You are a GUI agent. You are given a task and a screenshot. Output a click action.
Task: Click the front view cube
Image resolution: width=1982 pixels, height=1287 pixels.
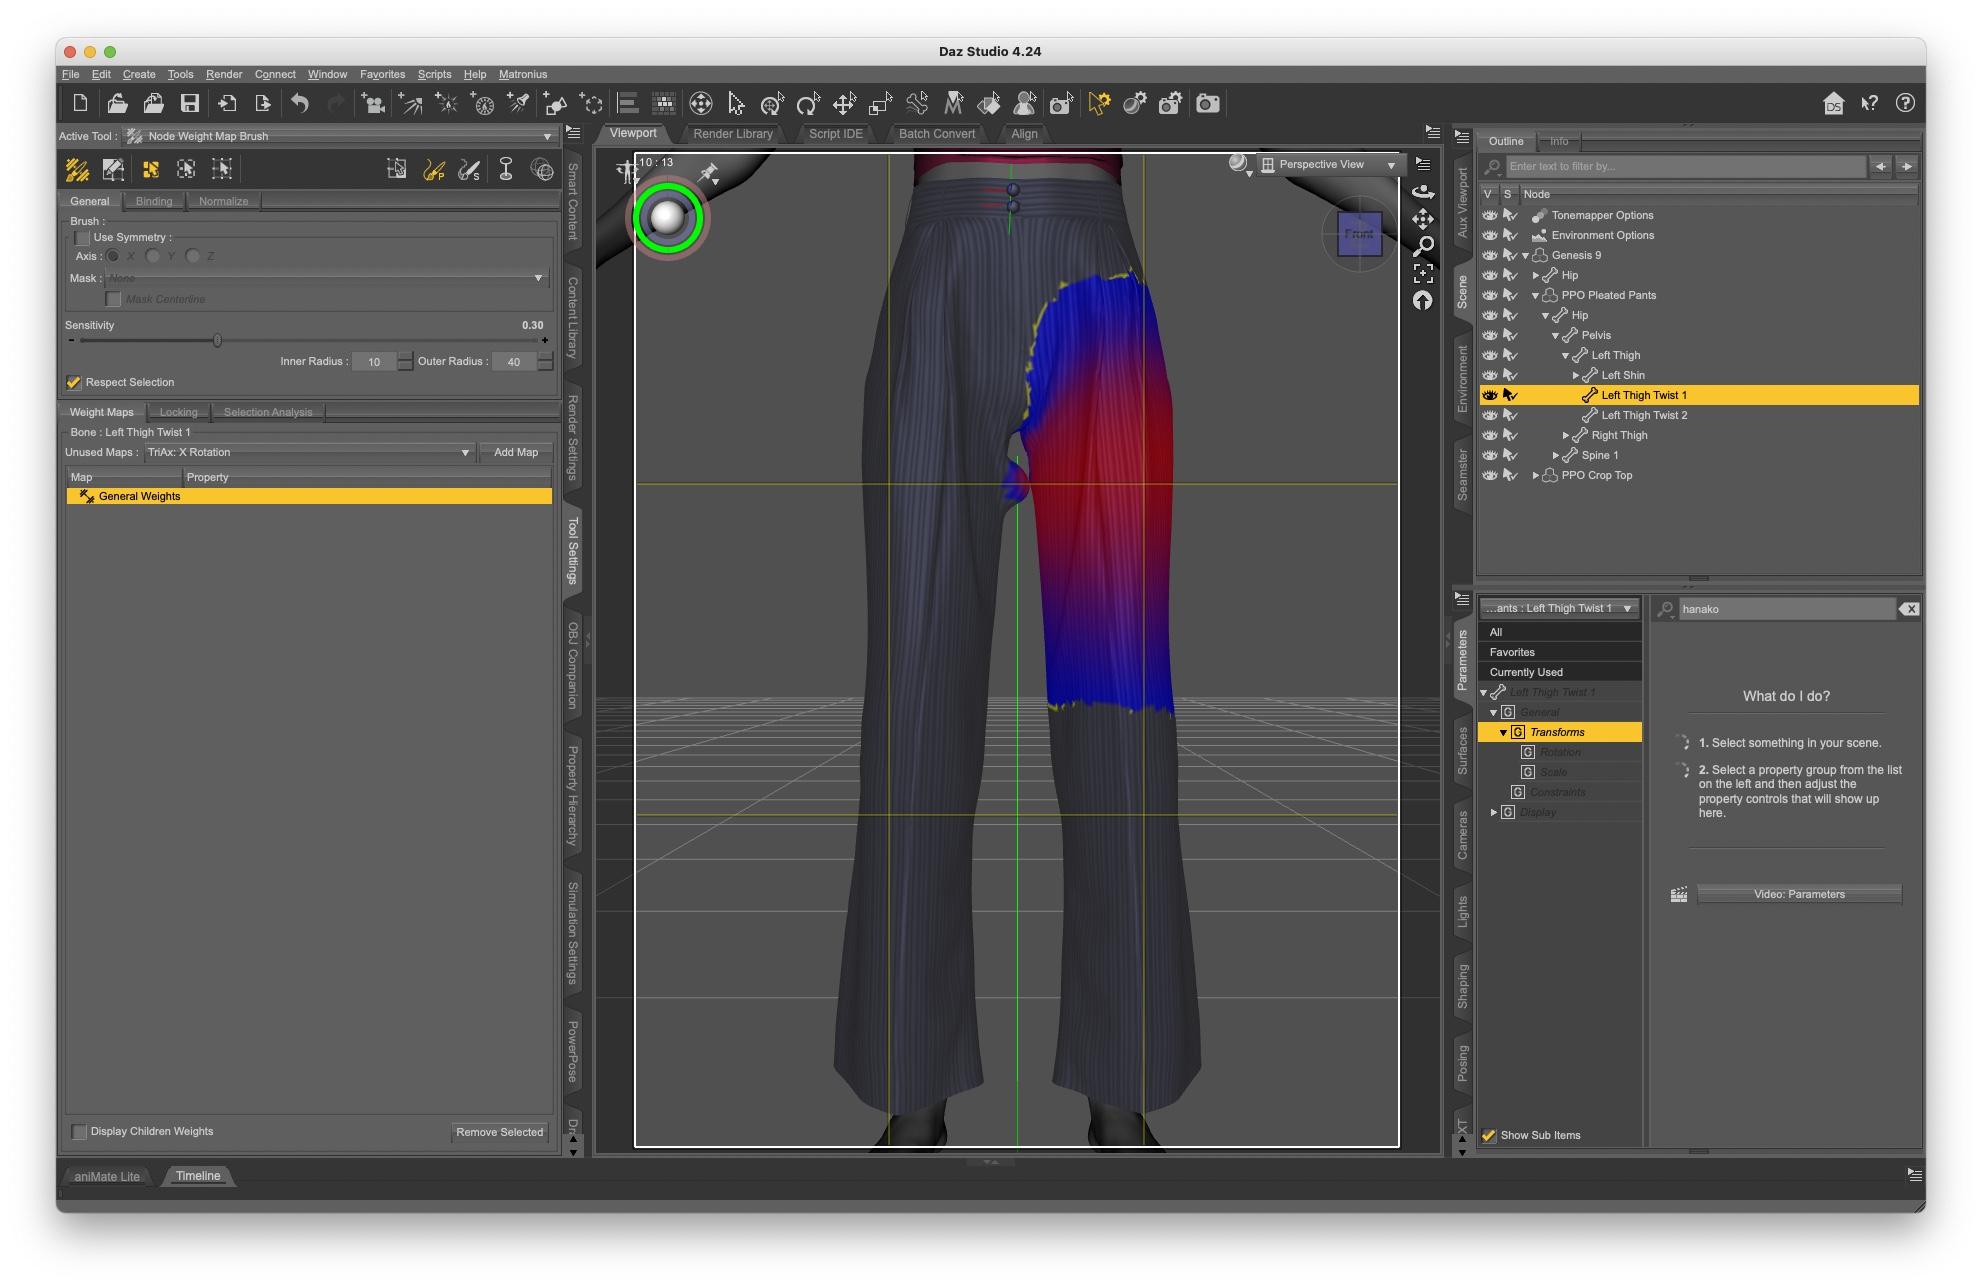tap(1359, 234)
